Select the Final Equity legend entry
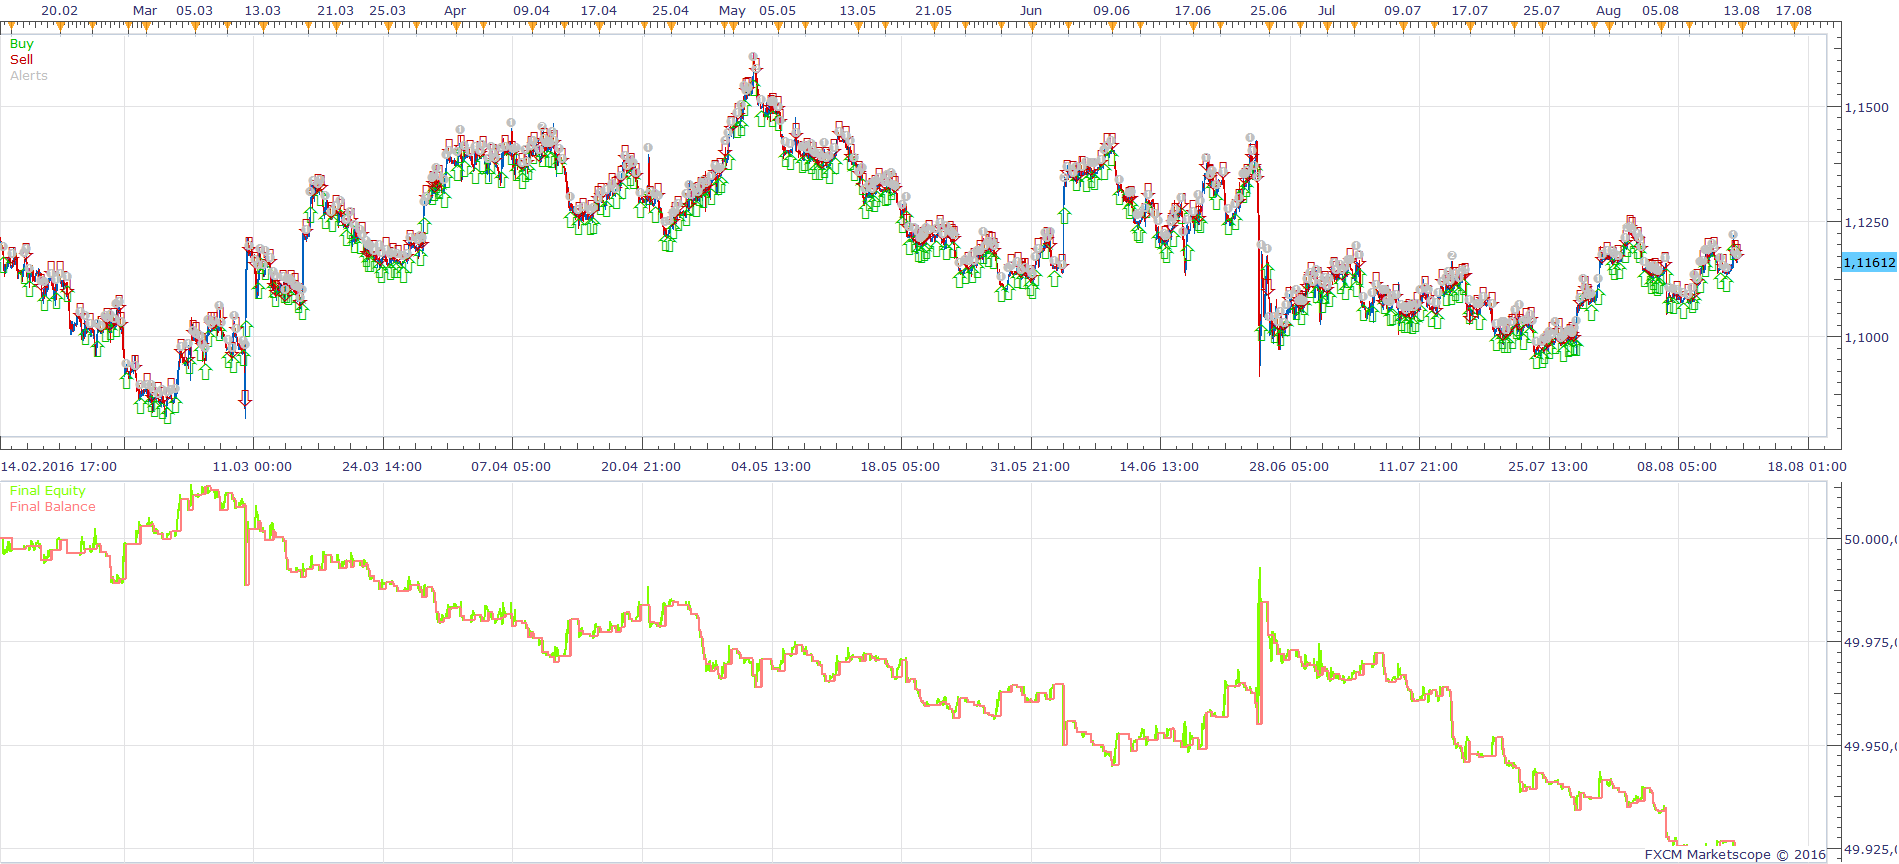The image size is (1899, 864). point(48,491)
